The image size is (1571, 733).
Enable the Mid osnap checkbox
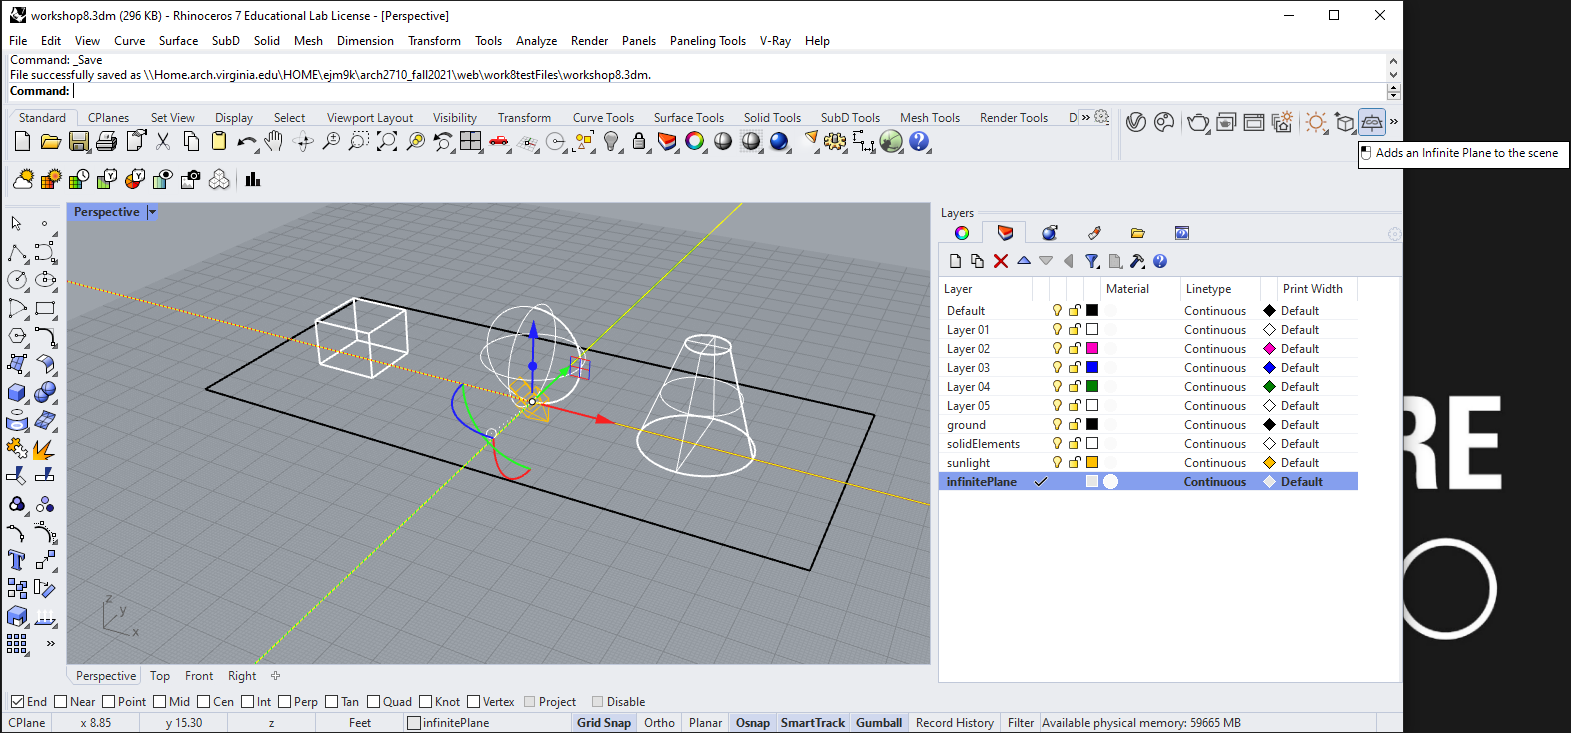tap(159, 701)
